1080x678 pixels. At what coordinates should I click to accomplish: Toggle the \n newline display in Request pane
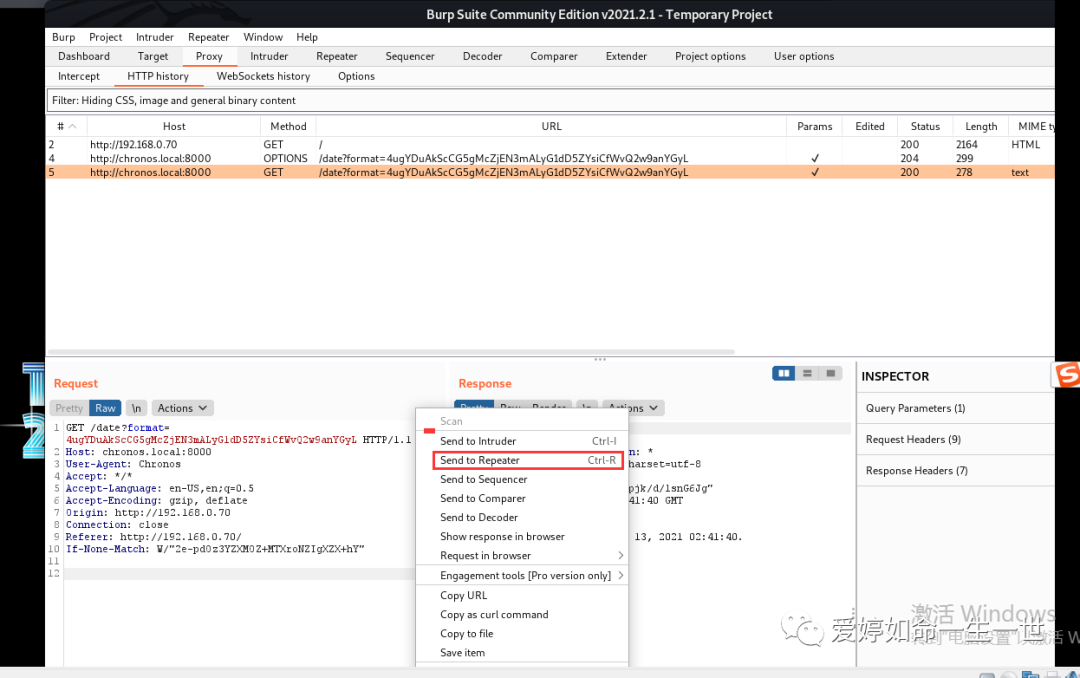pos(136,408)
